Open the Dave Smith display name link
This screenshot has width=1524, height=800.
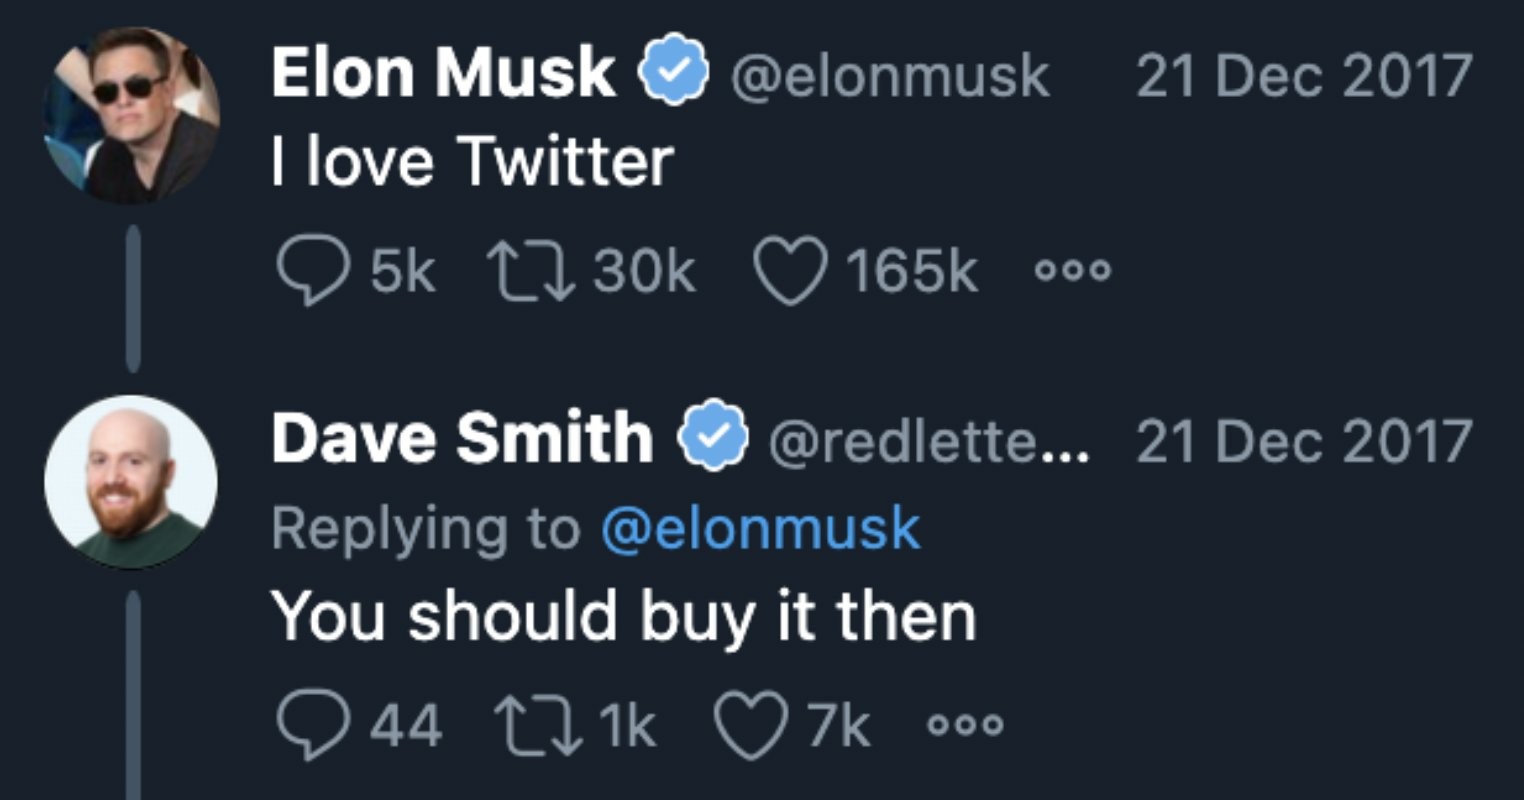tap(461, 438)
